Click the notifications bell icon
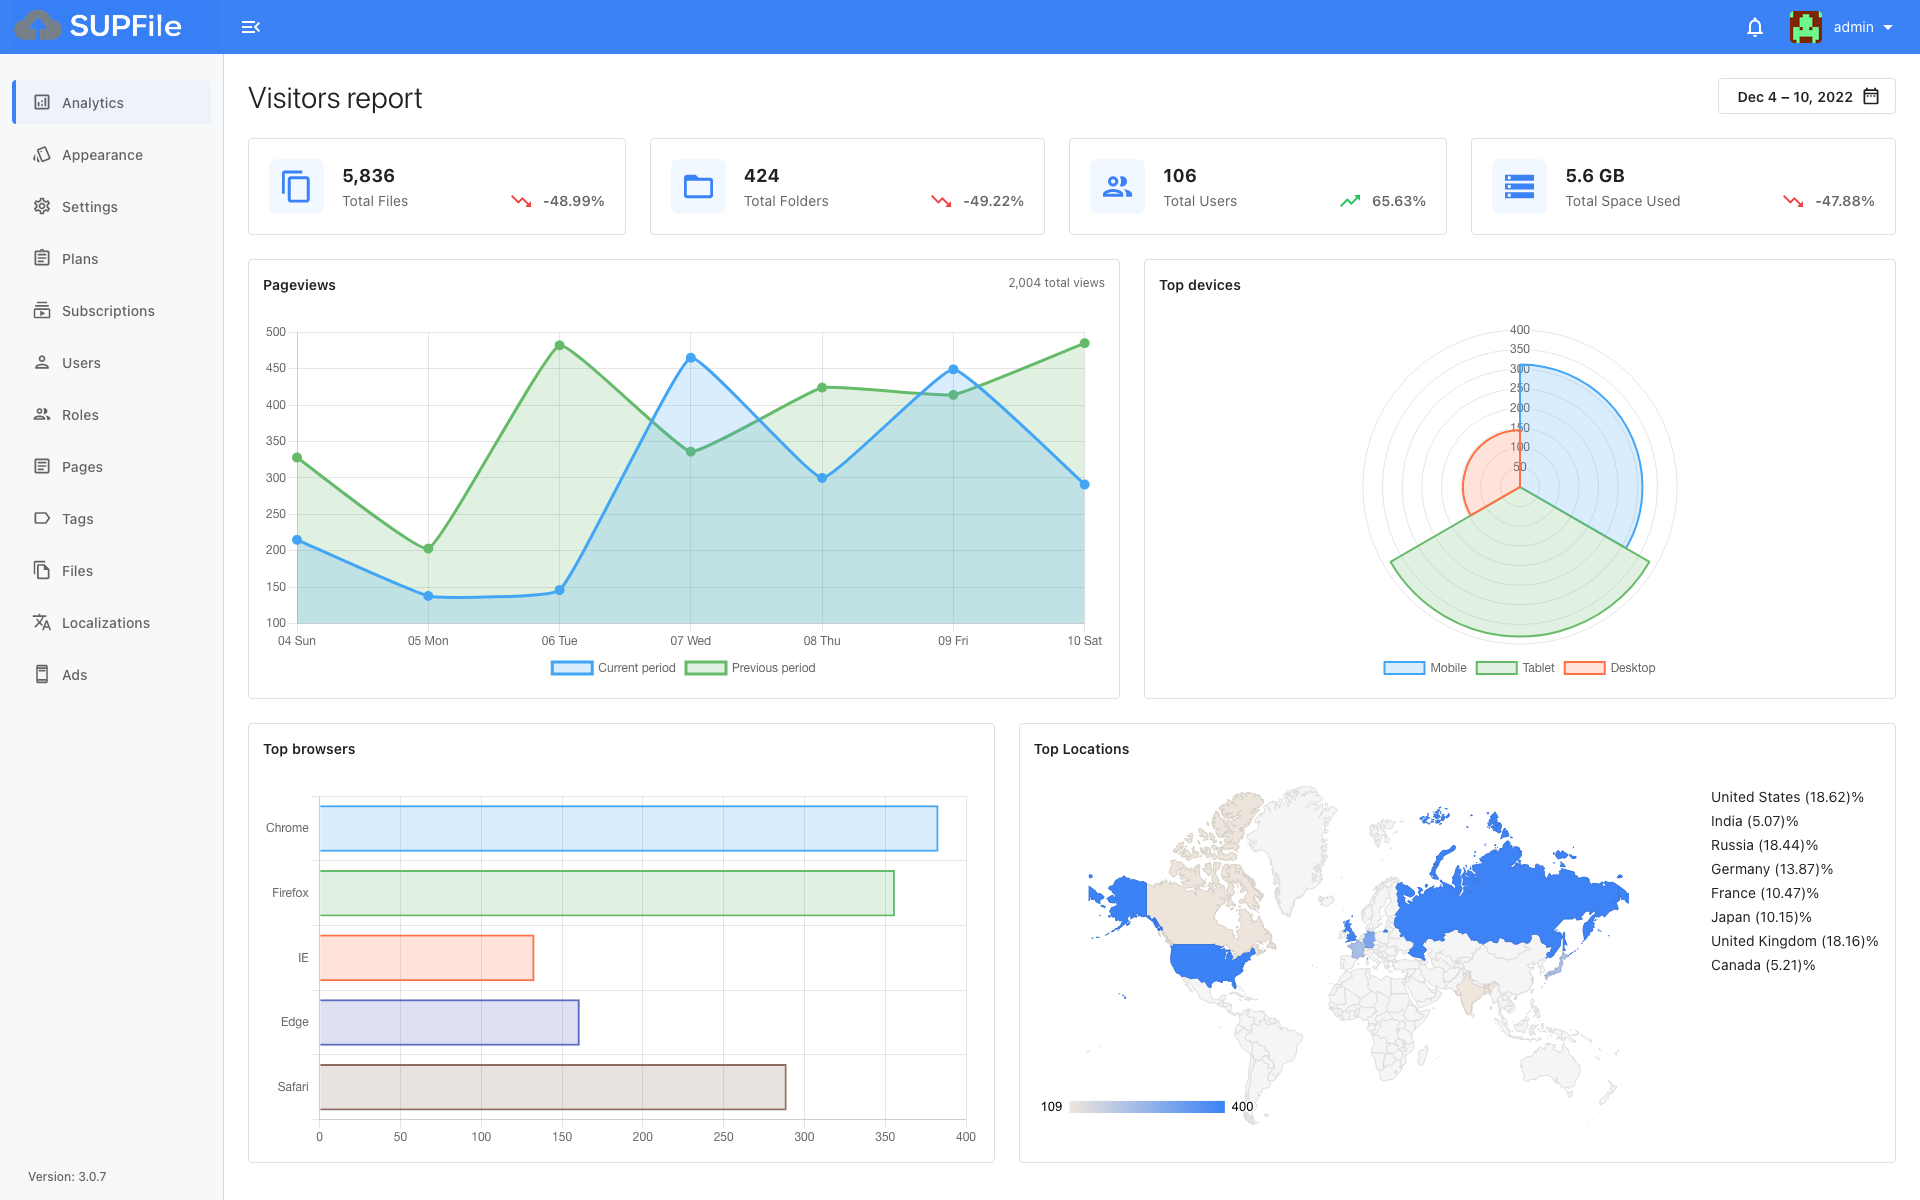The width and height of the screenshot is (1920, 1200). point(1754,27)
